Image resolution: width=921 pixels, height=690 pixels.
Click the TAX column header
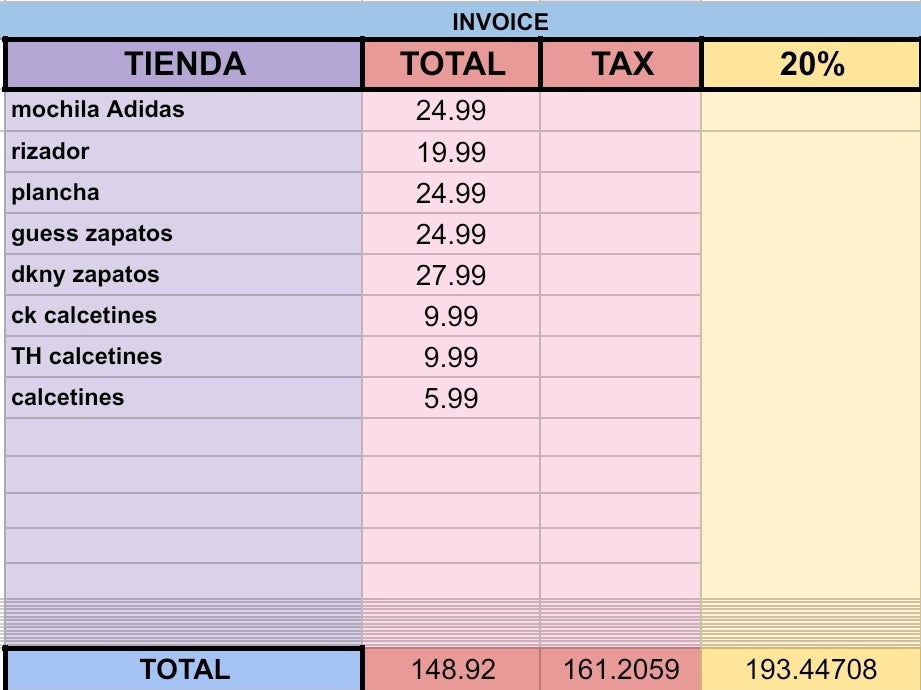pos(621,65)
